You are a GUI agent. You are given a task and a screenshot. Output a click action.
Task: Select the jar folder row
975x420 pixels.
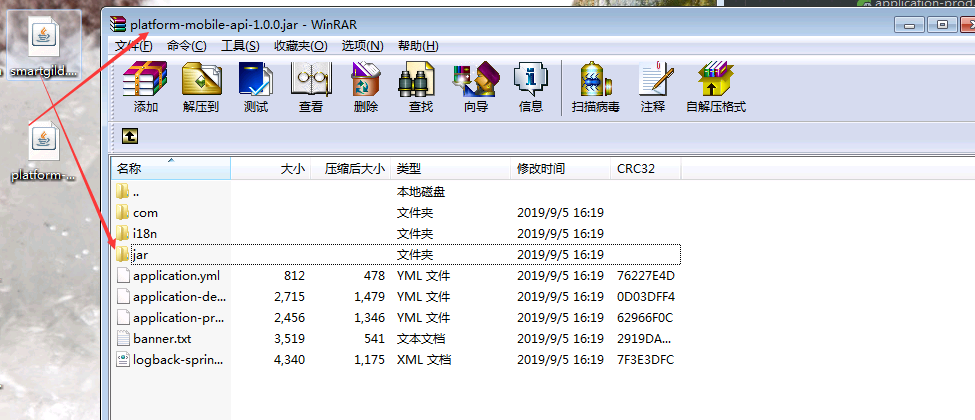[x=398, y=254]
